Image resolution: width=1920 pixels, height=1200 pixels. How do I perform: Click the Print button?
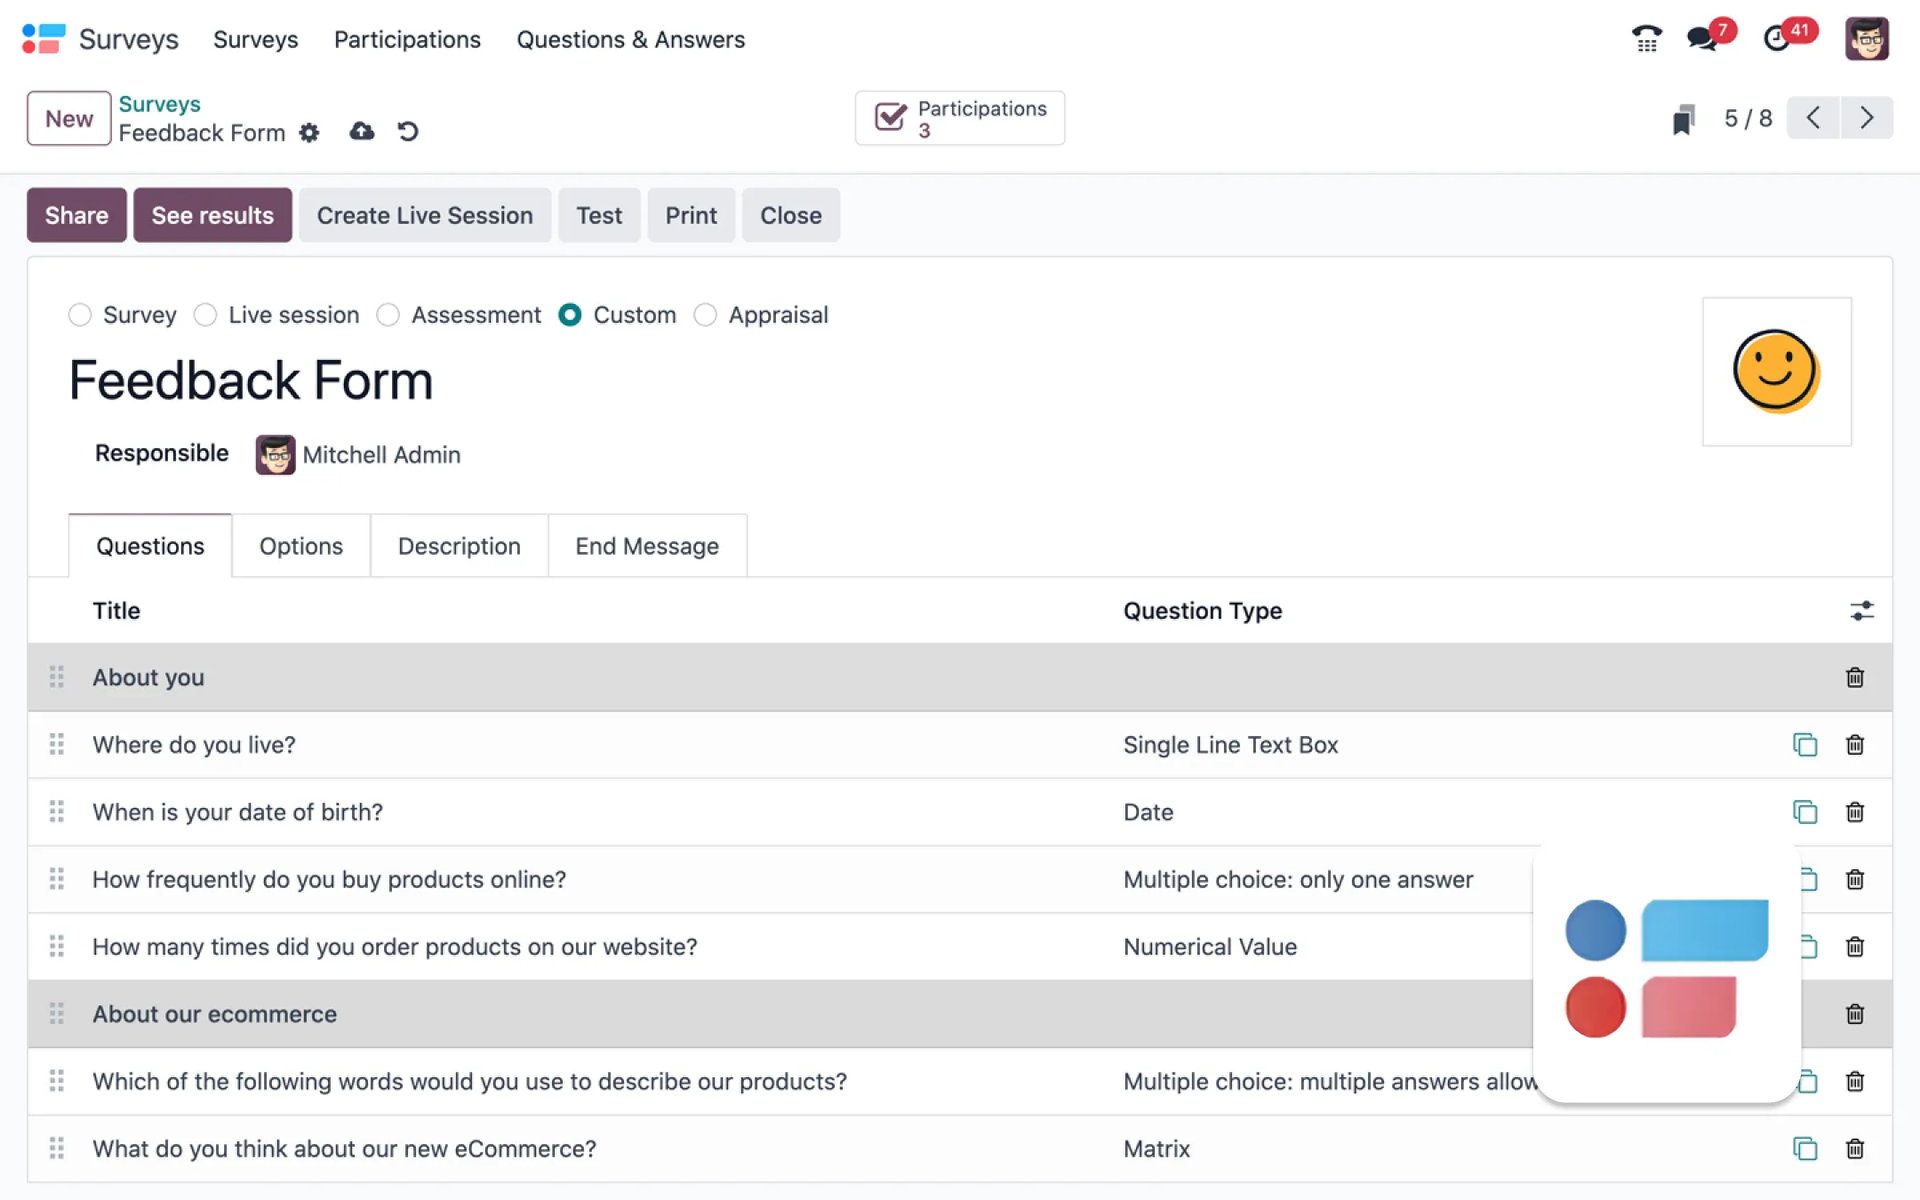coord(691,215)
